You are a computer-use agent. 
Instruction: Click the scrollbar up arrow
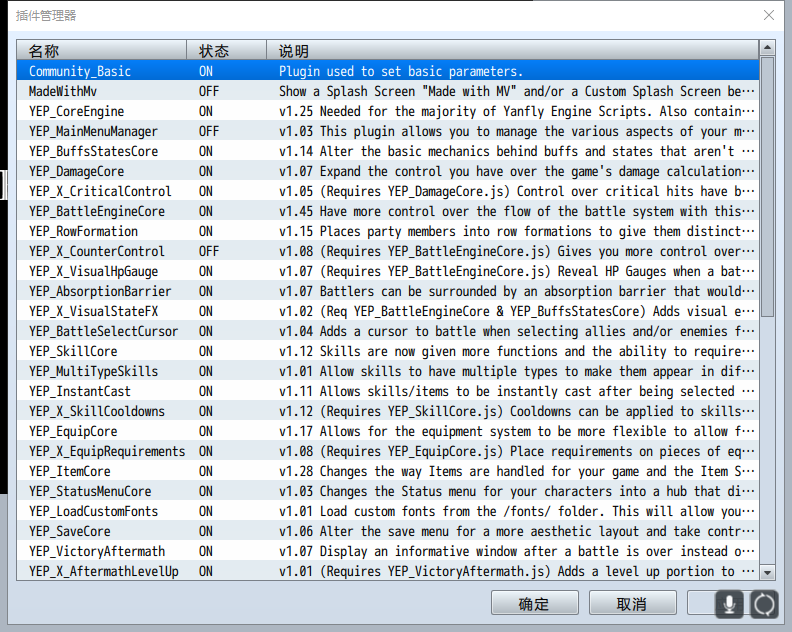point(767,48)
